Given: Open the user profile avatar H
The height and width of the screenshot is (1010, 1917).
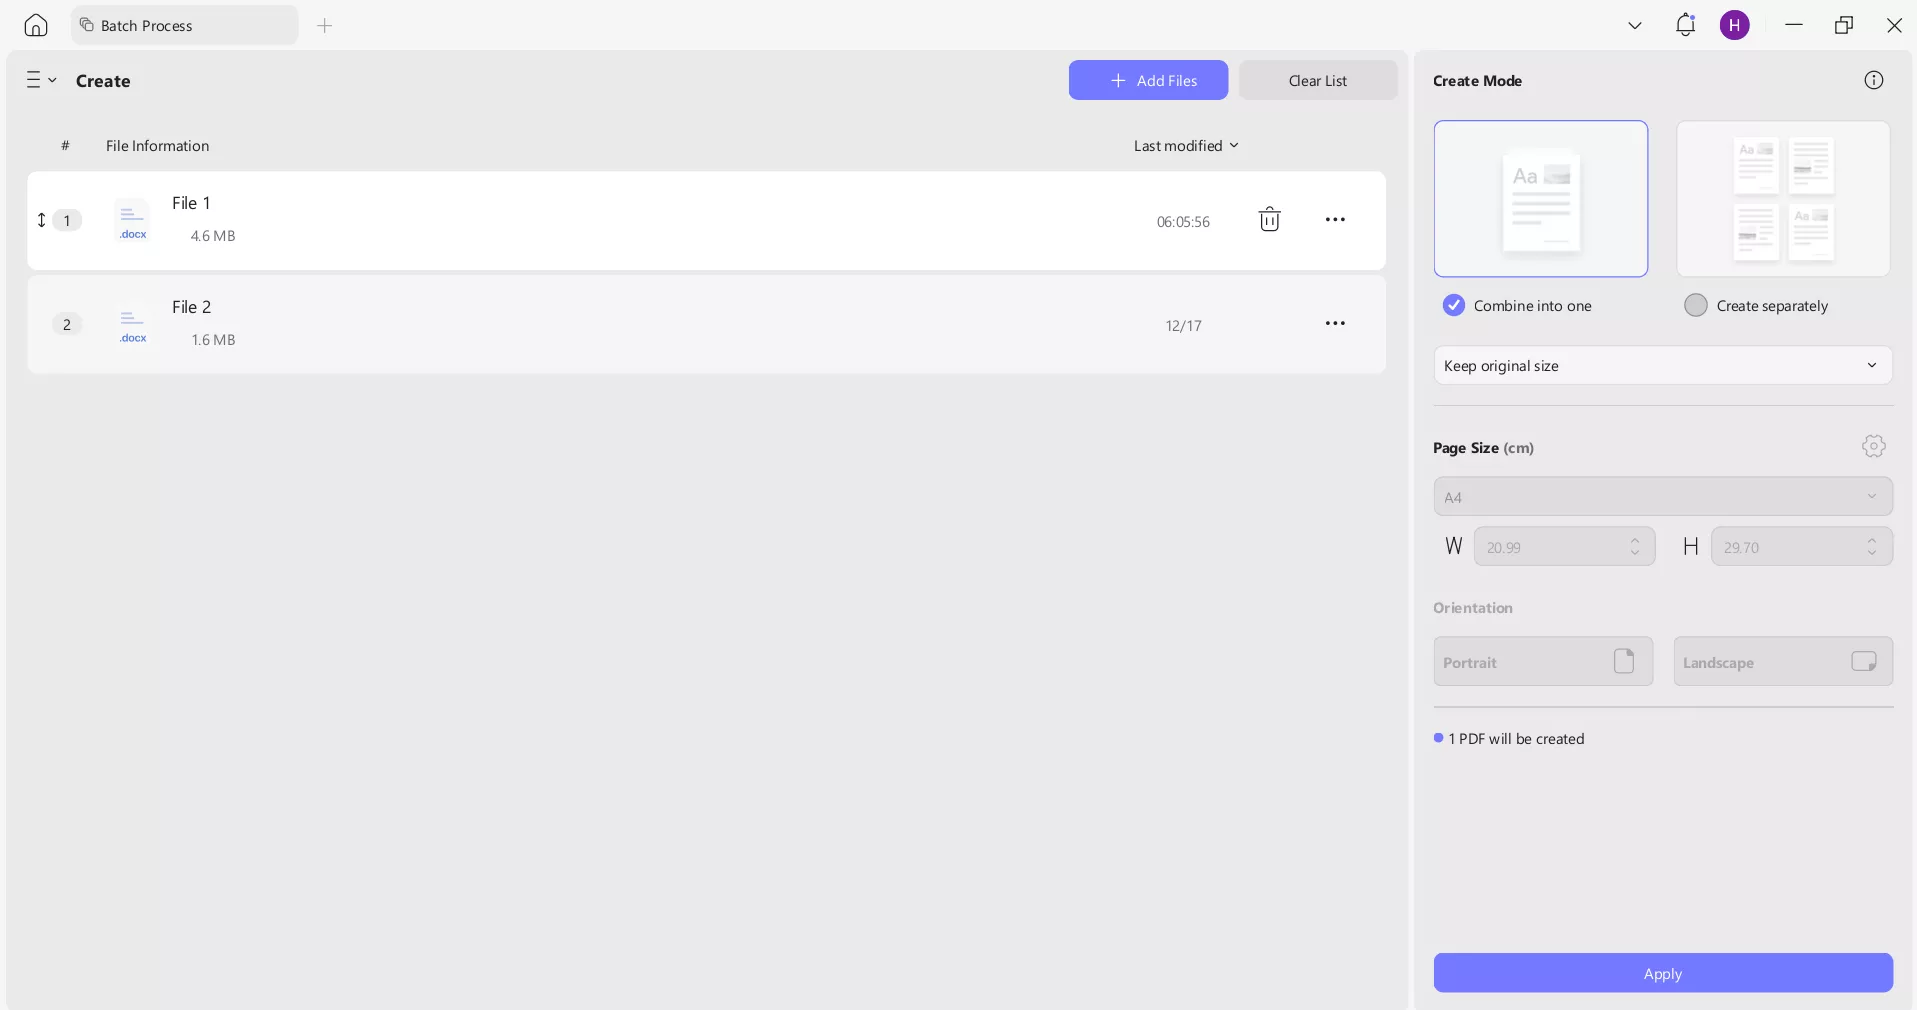Looking at the screenshot, I should (x=1734, y=25).
